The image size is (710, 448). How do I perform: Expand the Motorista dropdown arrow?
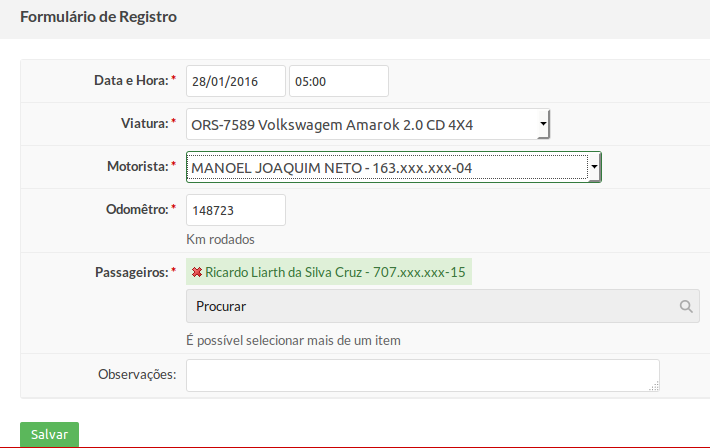coord(594,167)
